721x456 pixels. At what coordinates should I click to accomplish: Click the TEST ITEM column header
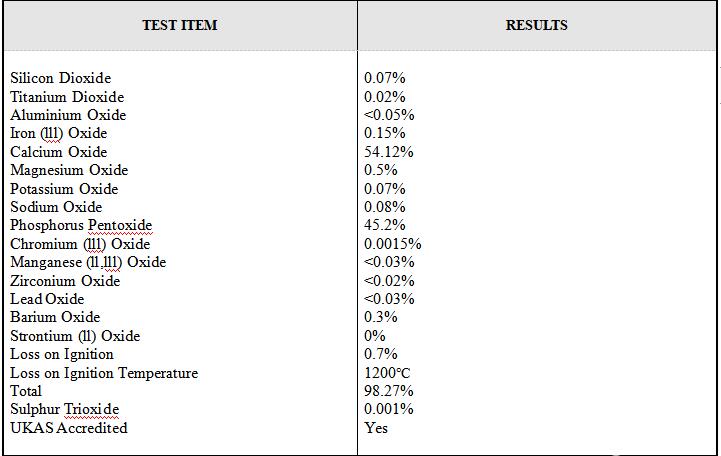(179, 25)
